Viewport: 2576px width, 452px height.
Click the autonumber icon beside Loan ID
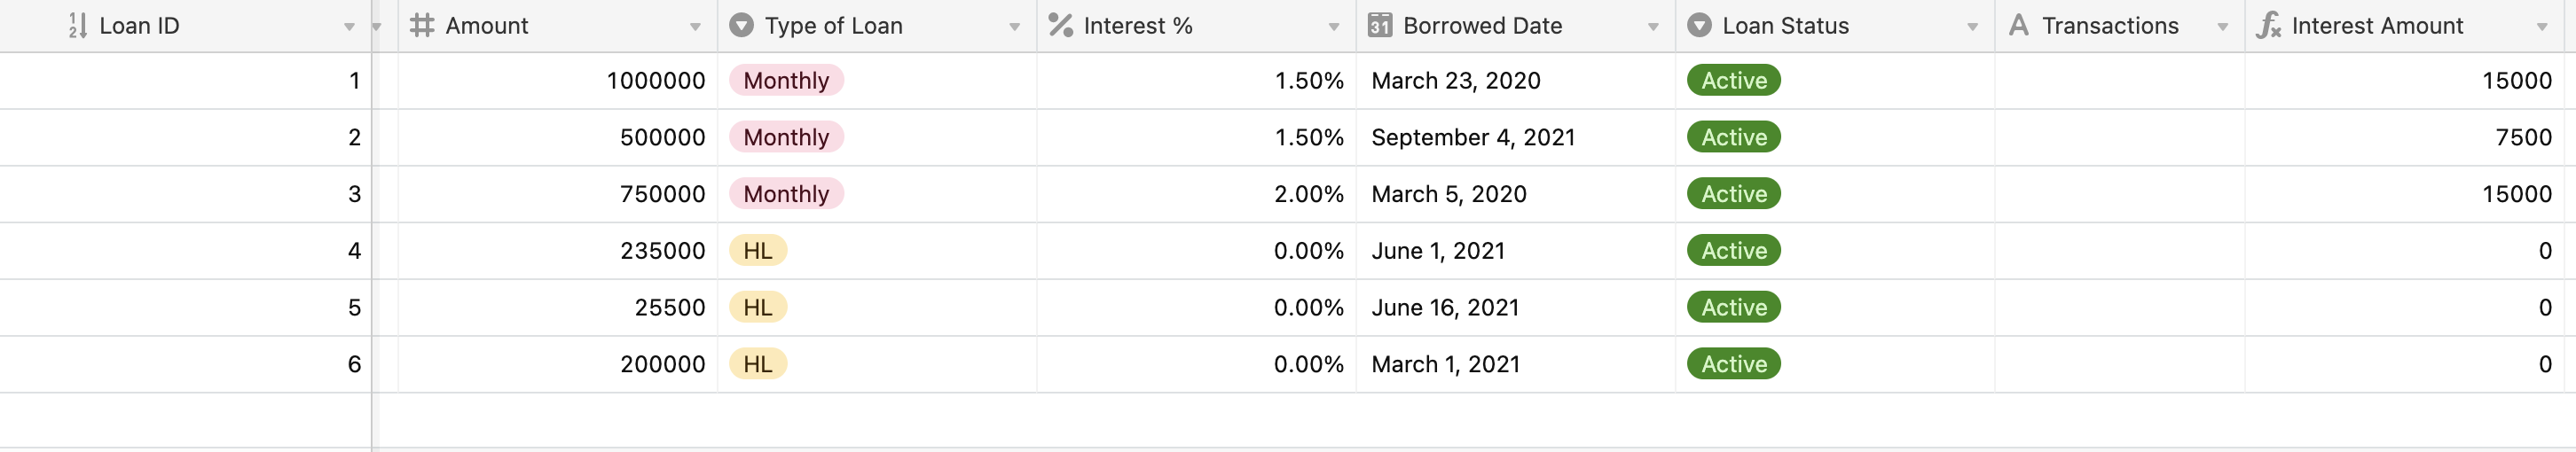(78, 26)
